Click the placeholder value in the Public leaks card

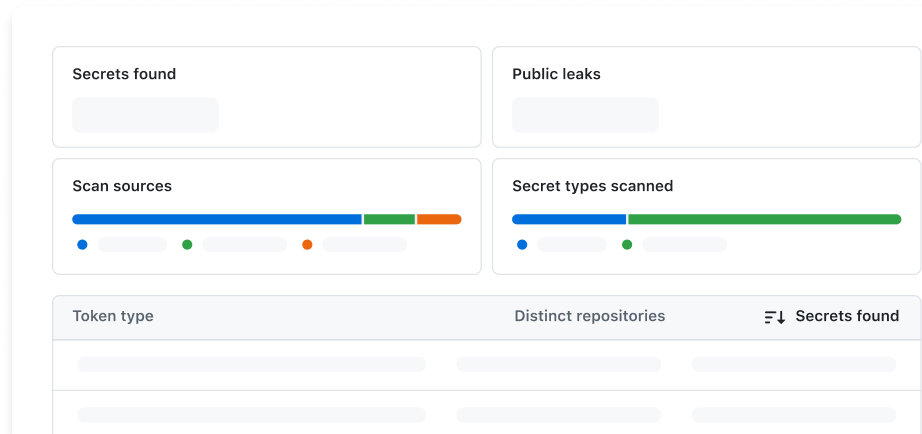[x=585, y=115]
